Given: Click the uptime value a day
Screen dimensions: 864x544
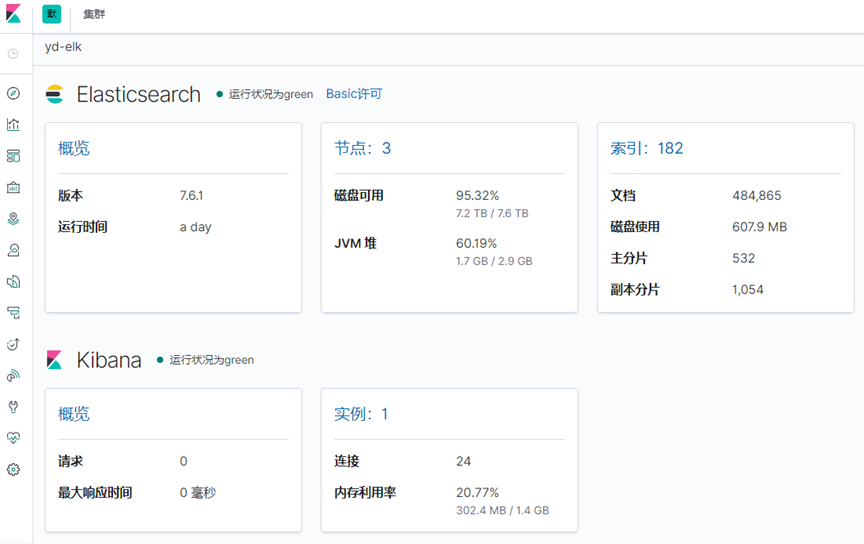Looking at the screenshot, I should point(195,227).
